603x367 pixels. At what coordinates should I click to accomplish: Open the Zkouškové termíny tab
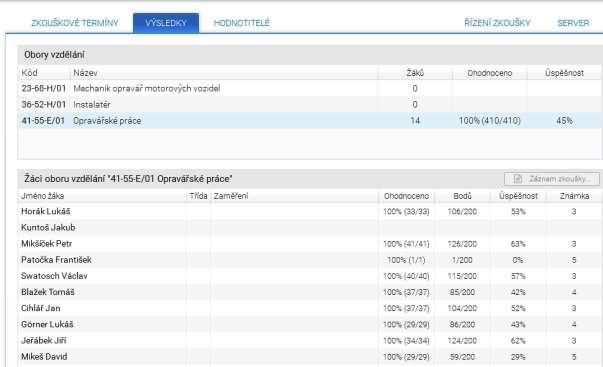coord(75,23)
